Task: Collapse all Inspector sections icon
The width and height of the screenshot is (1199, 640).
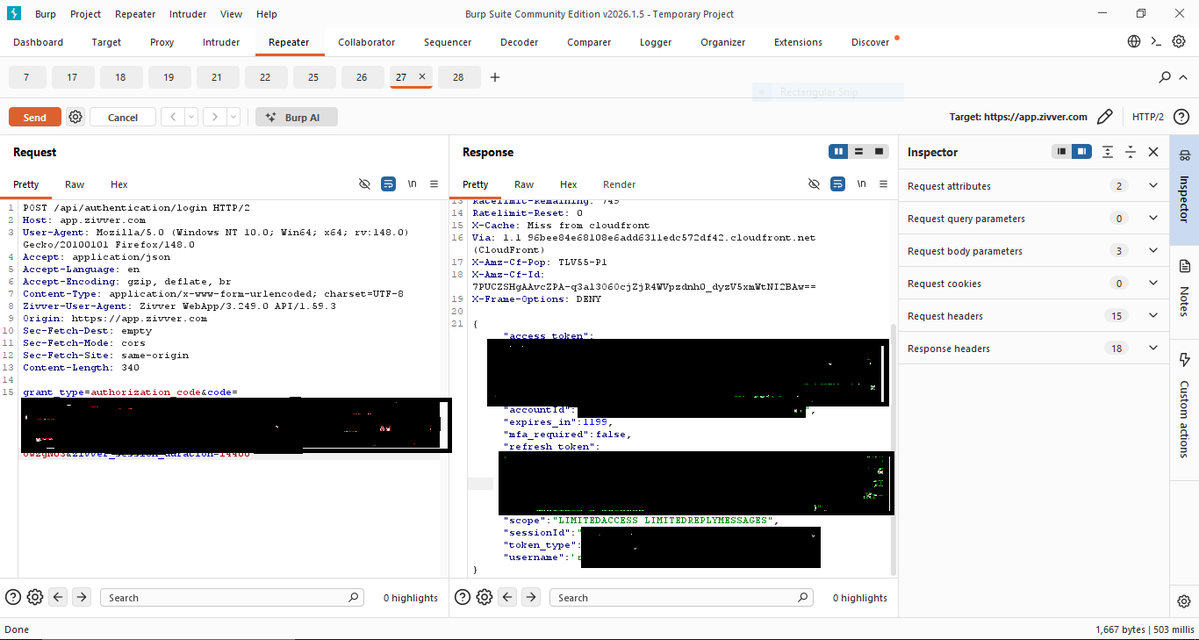Action: [x=1130, y=152]
